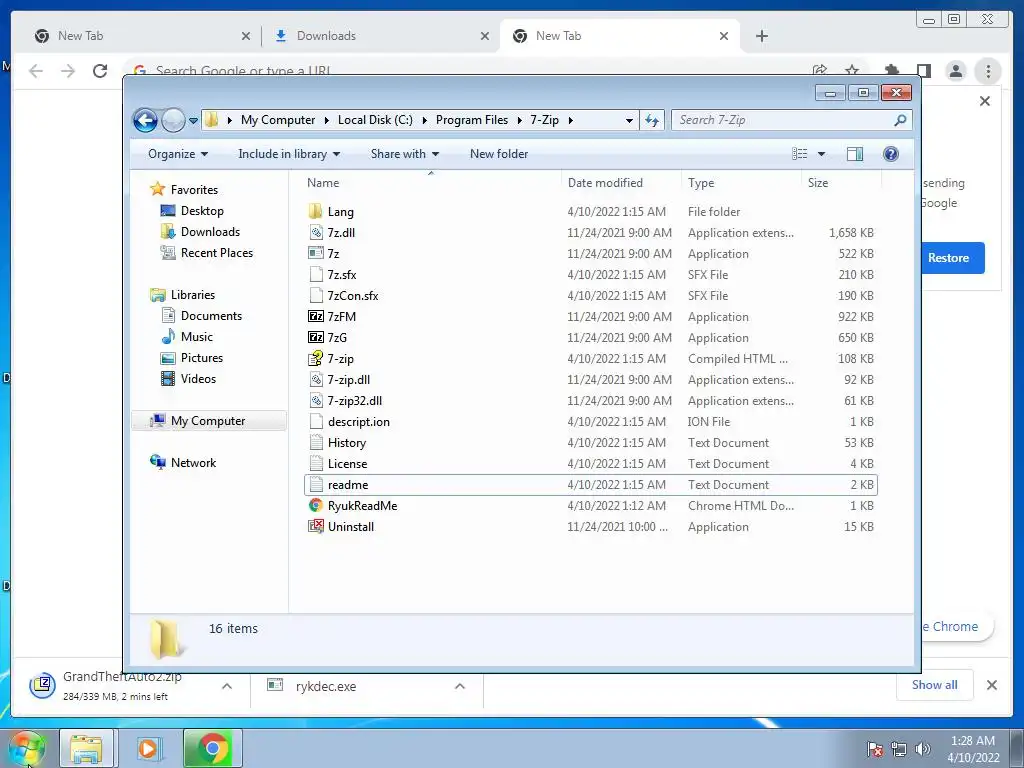Open Include in library menu
This screenshot has height=768, width=1024.
pyautogui.click(x=289, y=154)
